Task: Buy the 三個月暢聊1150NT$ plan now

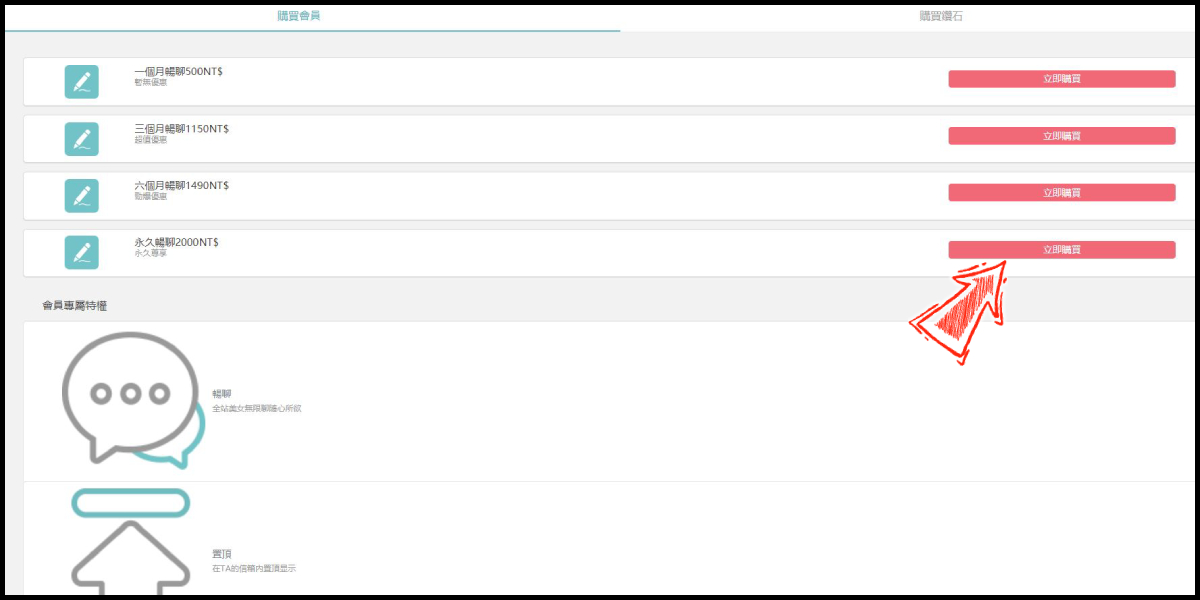Action: pos(1061,136)
